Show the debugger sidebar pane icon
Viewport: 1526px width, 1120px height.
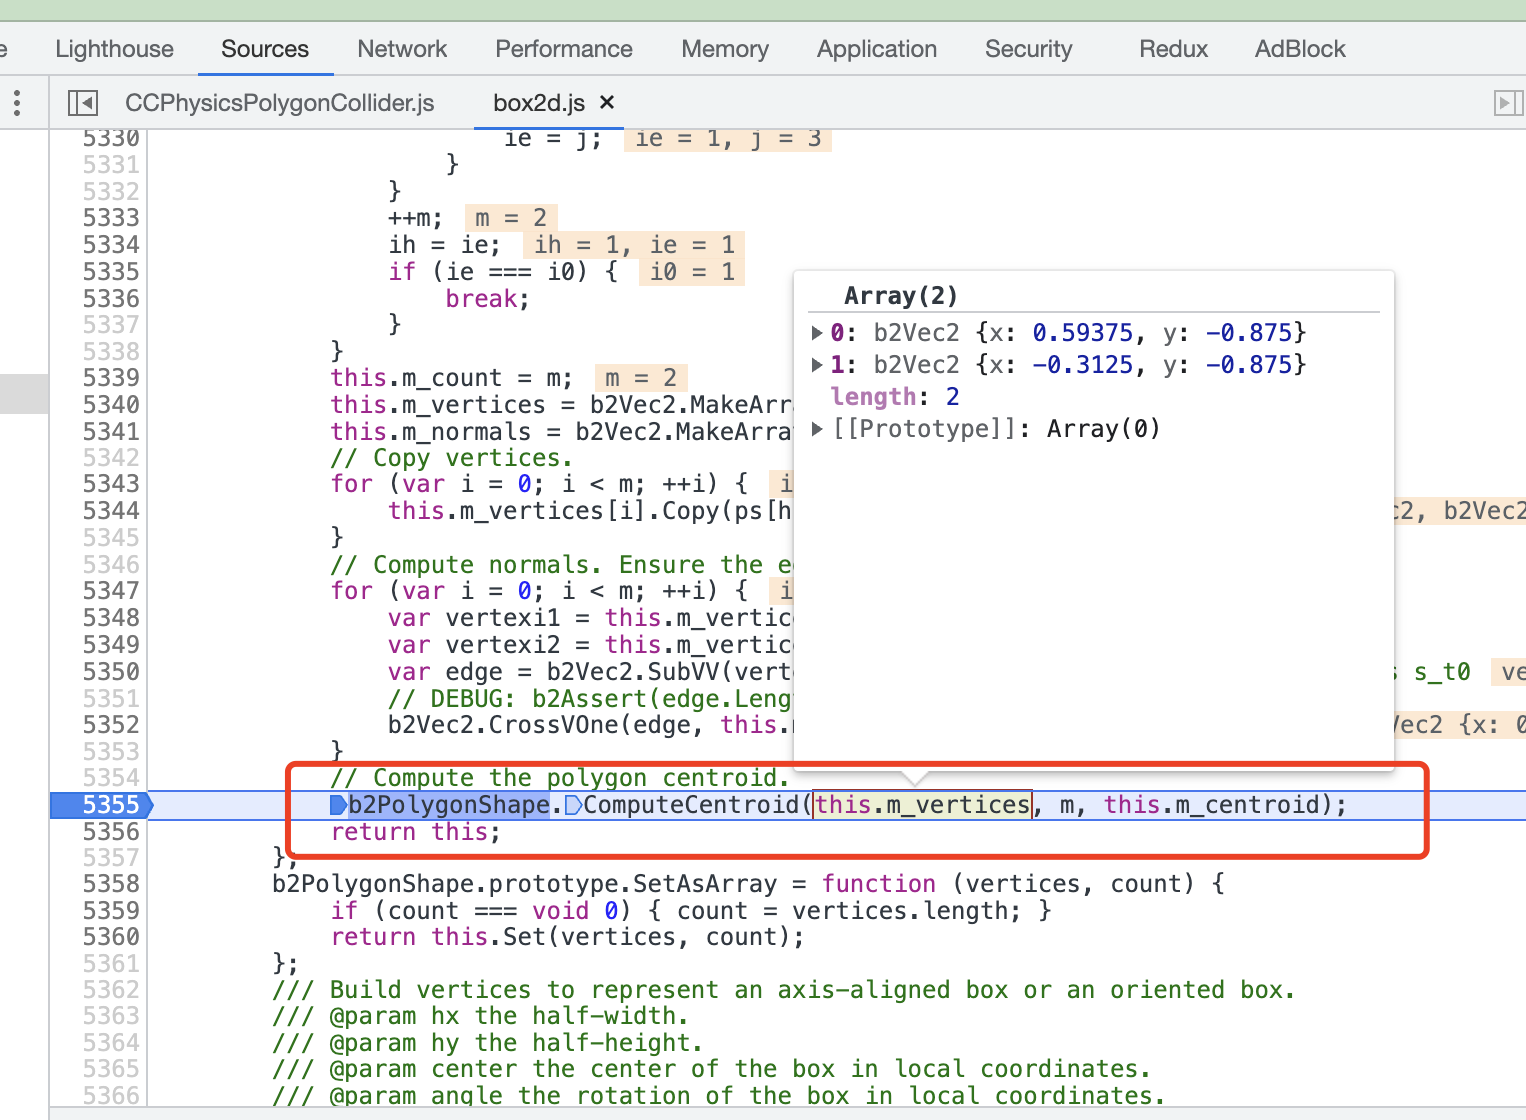pyautogui.click(x=1508, y=102)
